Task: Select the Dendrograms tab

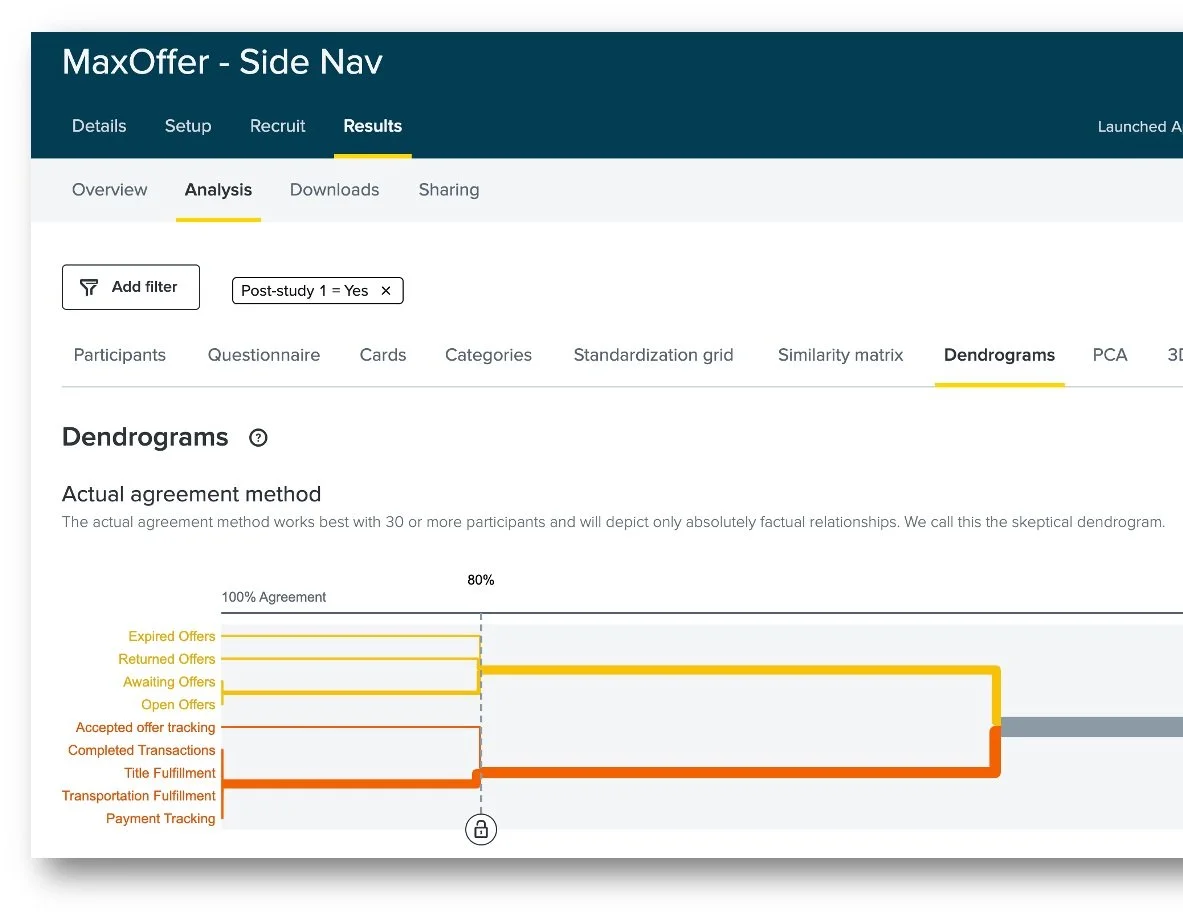Action: tap(999, 355)
